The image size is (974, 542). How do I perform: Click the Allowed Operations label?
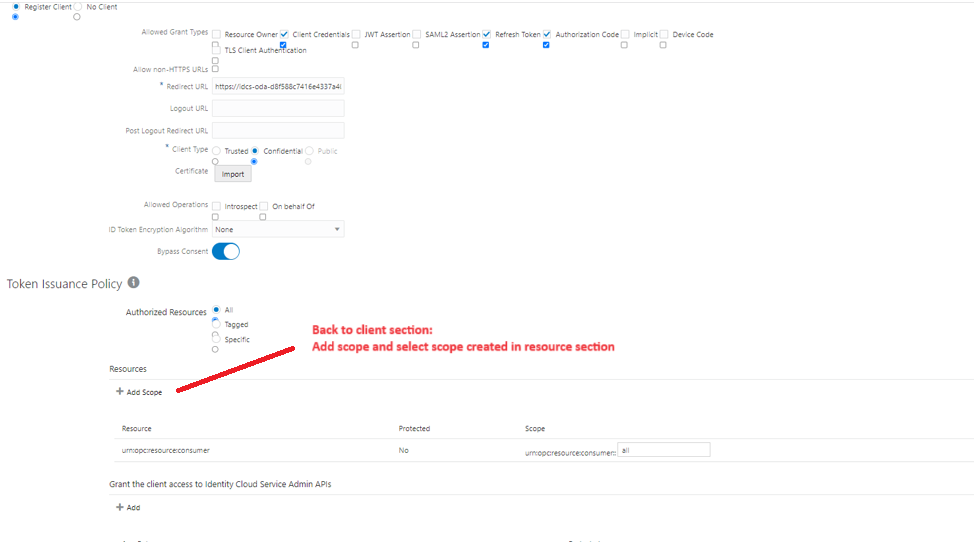[x=176, y=205]
